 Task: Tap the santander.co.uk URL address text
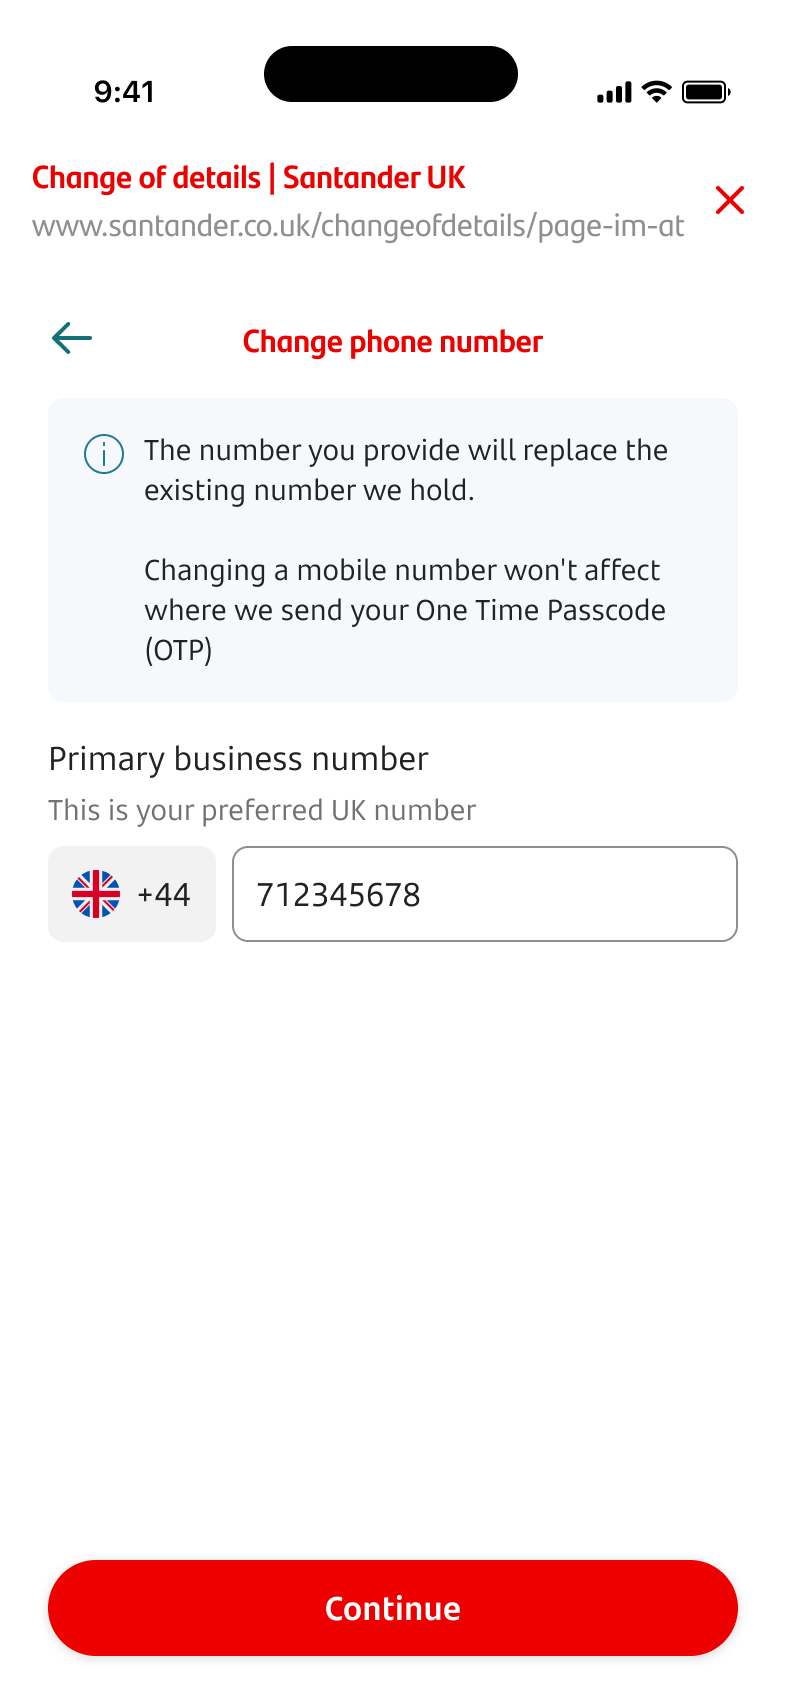tap(358, 226)
